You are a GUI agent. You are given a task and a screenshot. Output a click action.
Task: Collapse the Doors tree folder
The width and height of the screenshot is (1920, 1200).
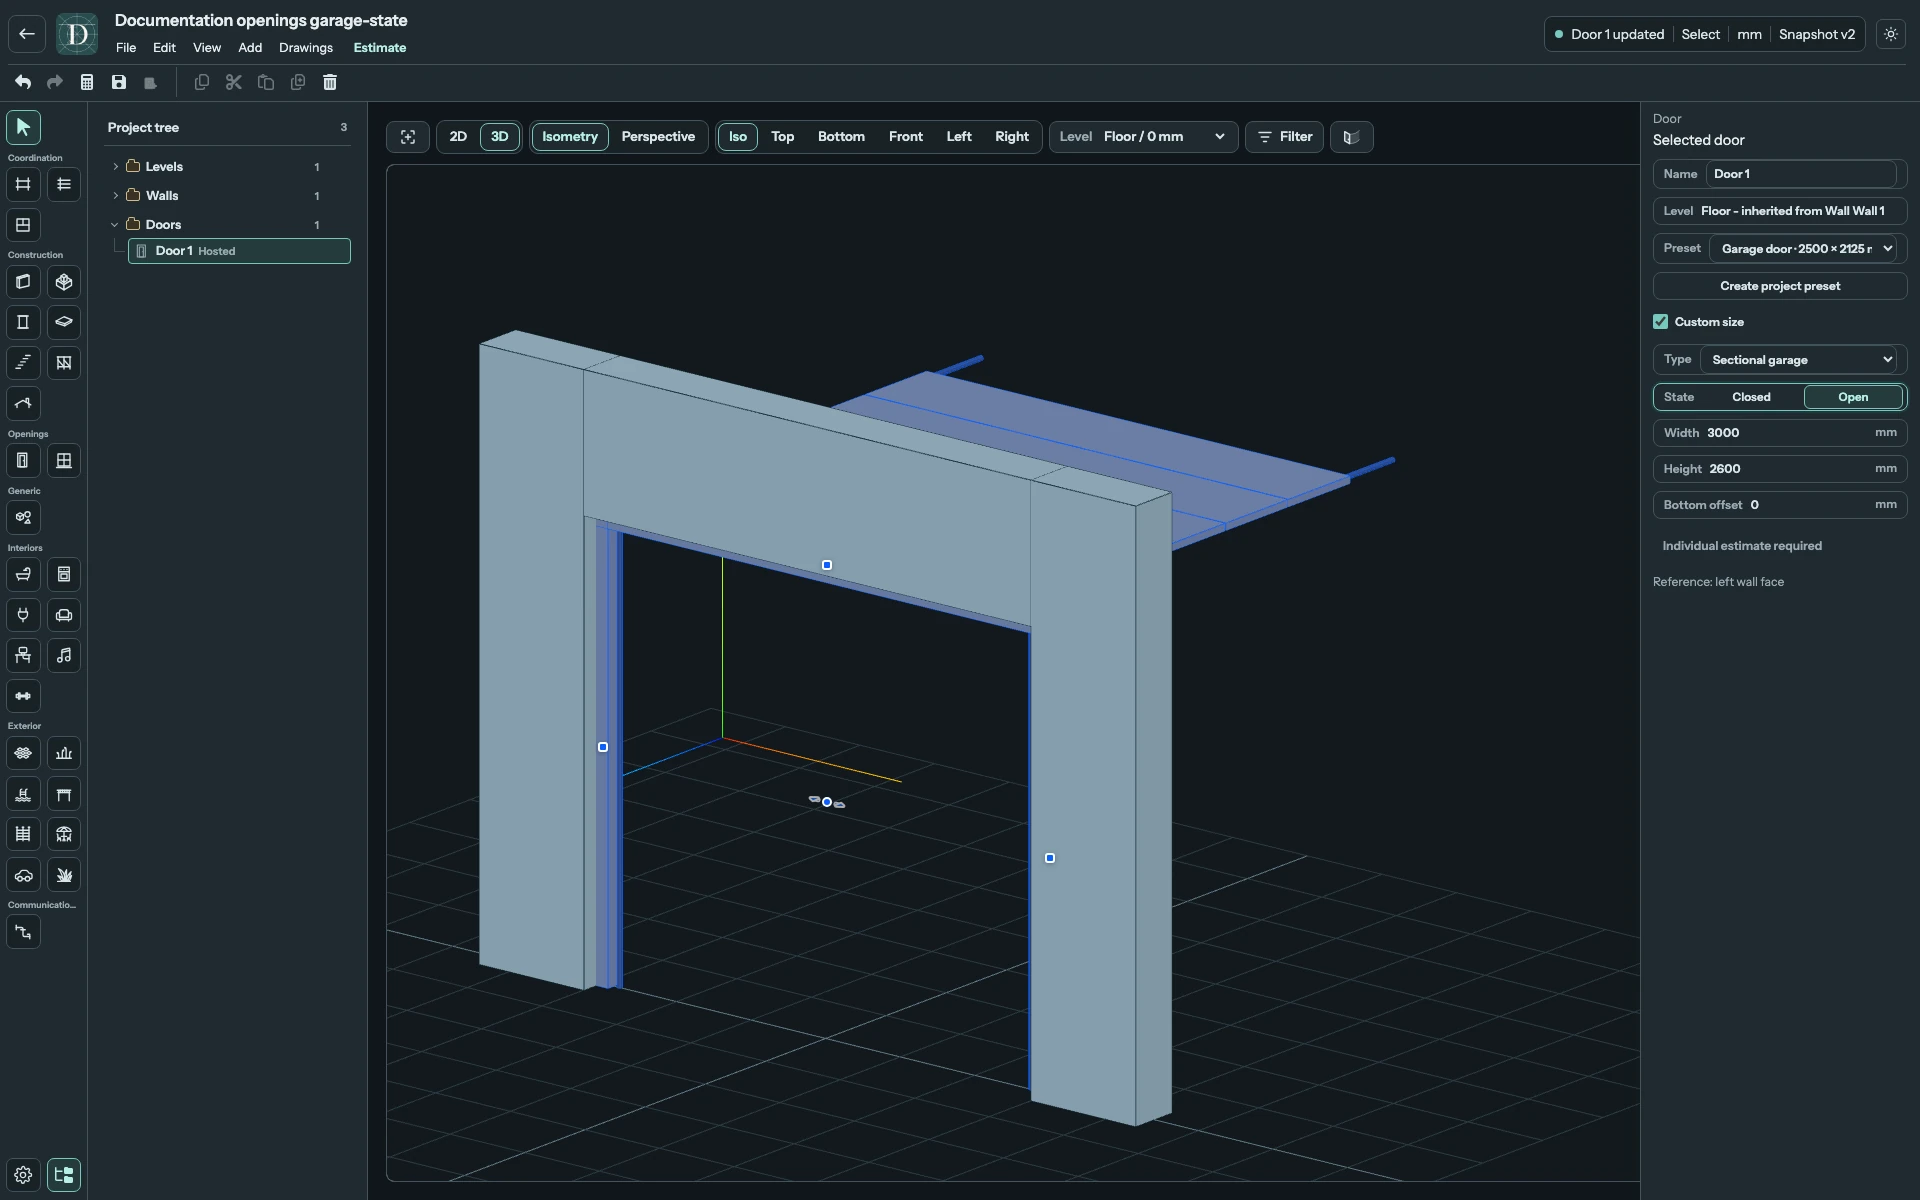pos(115,225)
